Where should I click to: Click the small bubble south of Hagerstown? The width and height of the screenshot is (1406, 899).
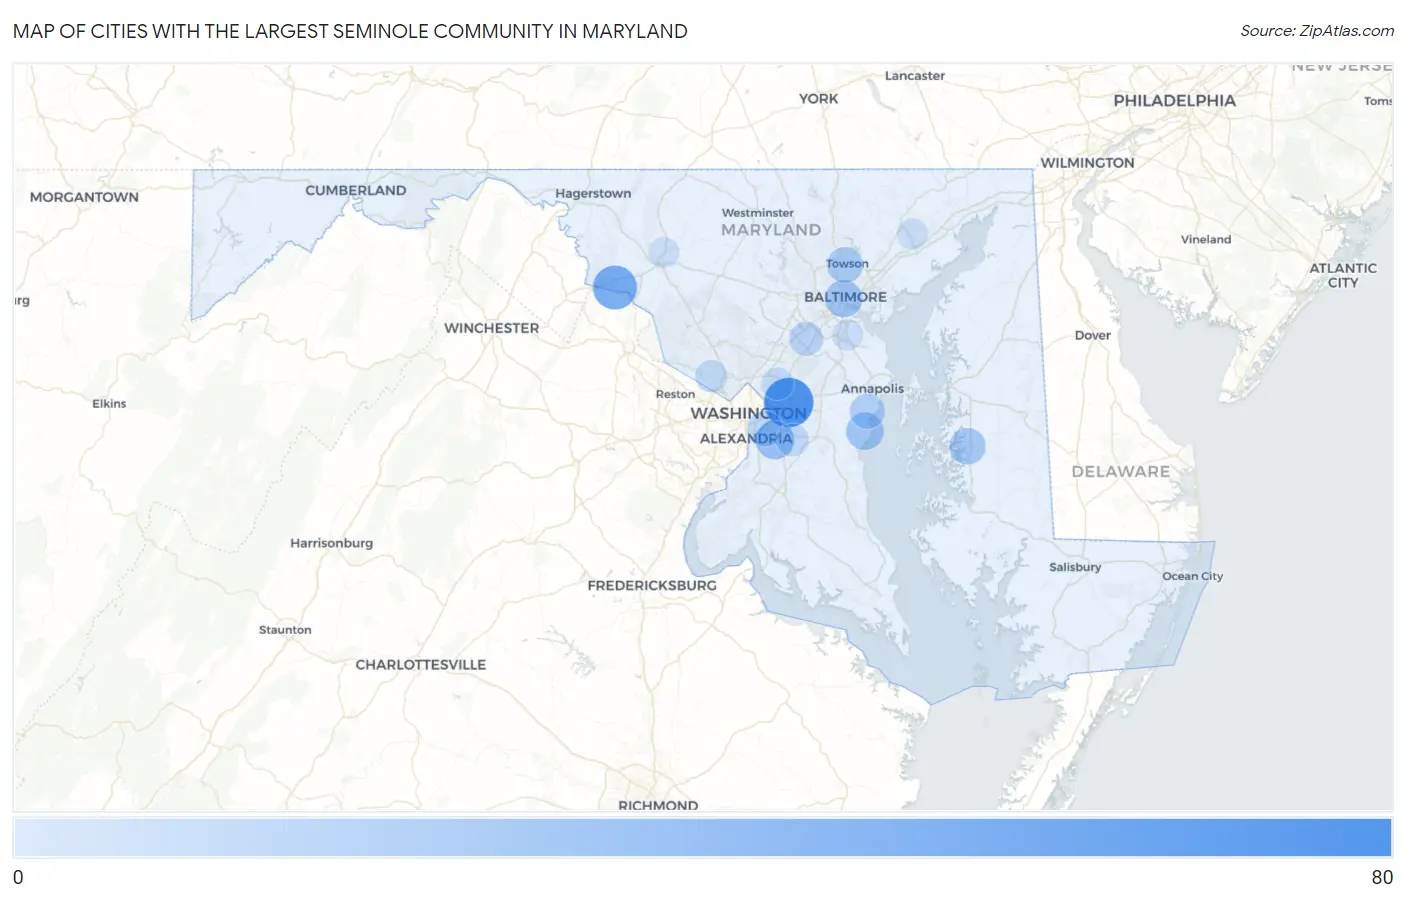664,252
